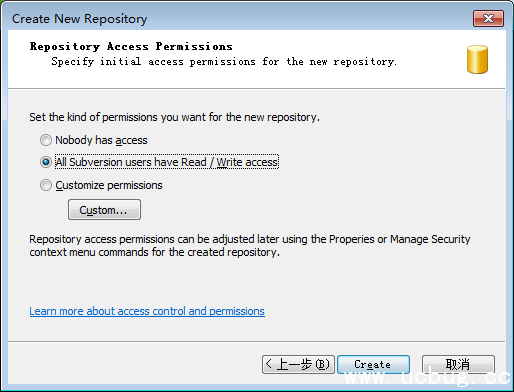Cancel the wizard with 取消 button

click(x=458, y=364)
